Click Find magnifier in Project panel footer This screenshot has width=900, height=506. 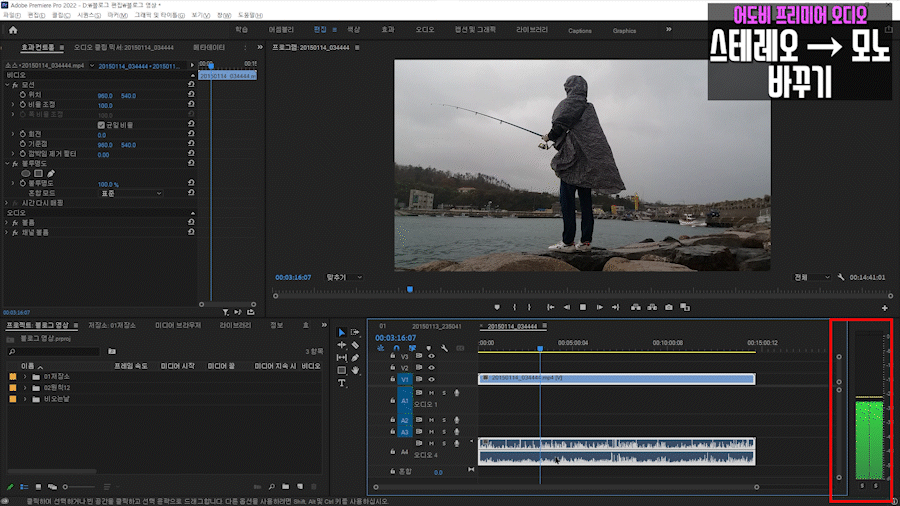pyautogui.click(x=271, y=486)
